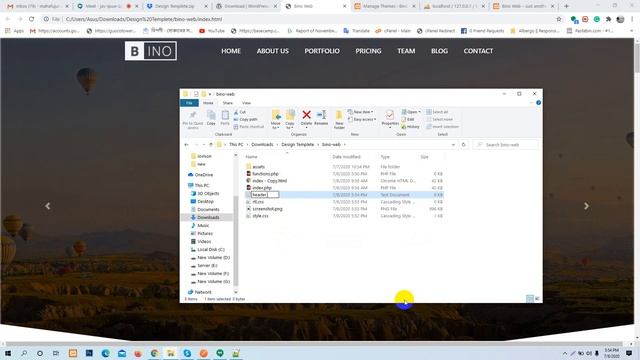Click the Search bino-web input field
This screenshot has width=640, height=360.
click(506, 144)
